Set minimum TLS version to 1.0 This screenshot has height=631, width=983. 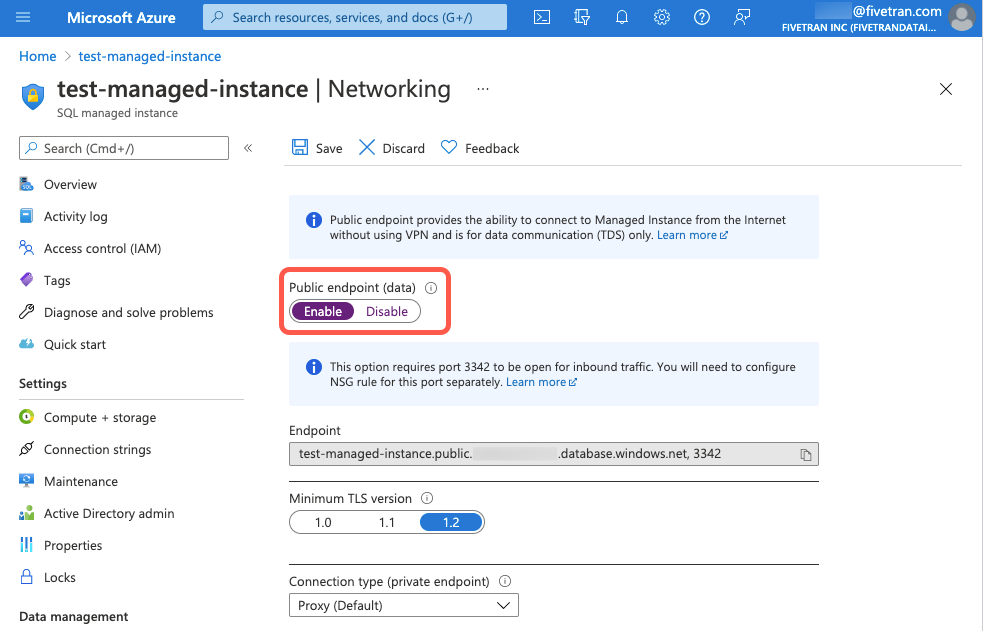pos(323,523)
